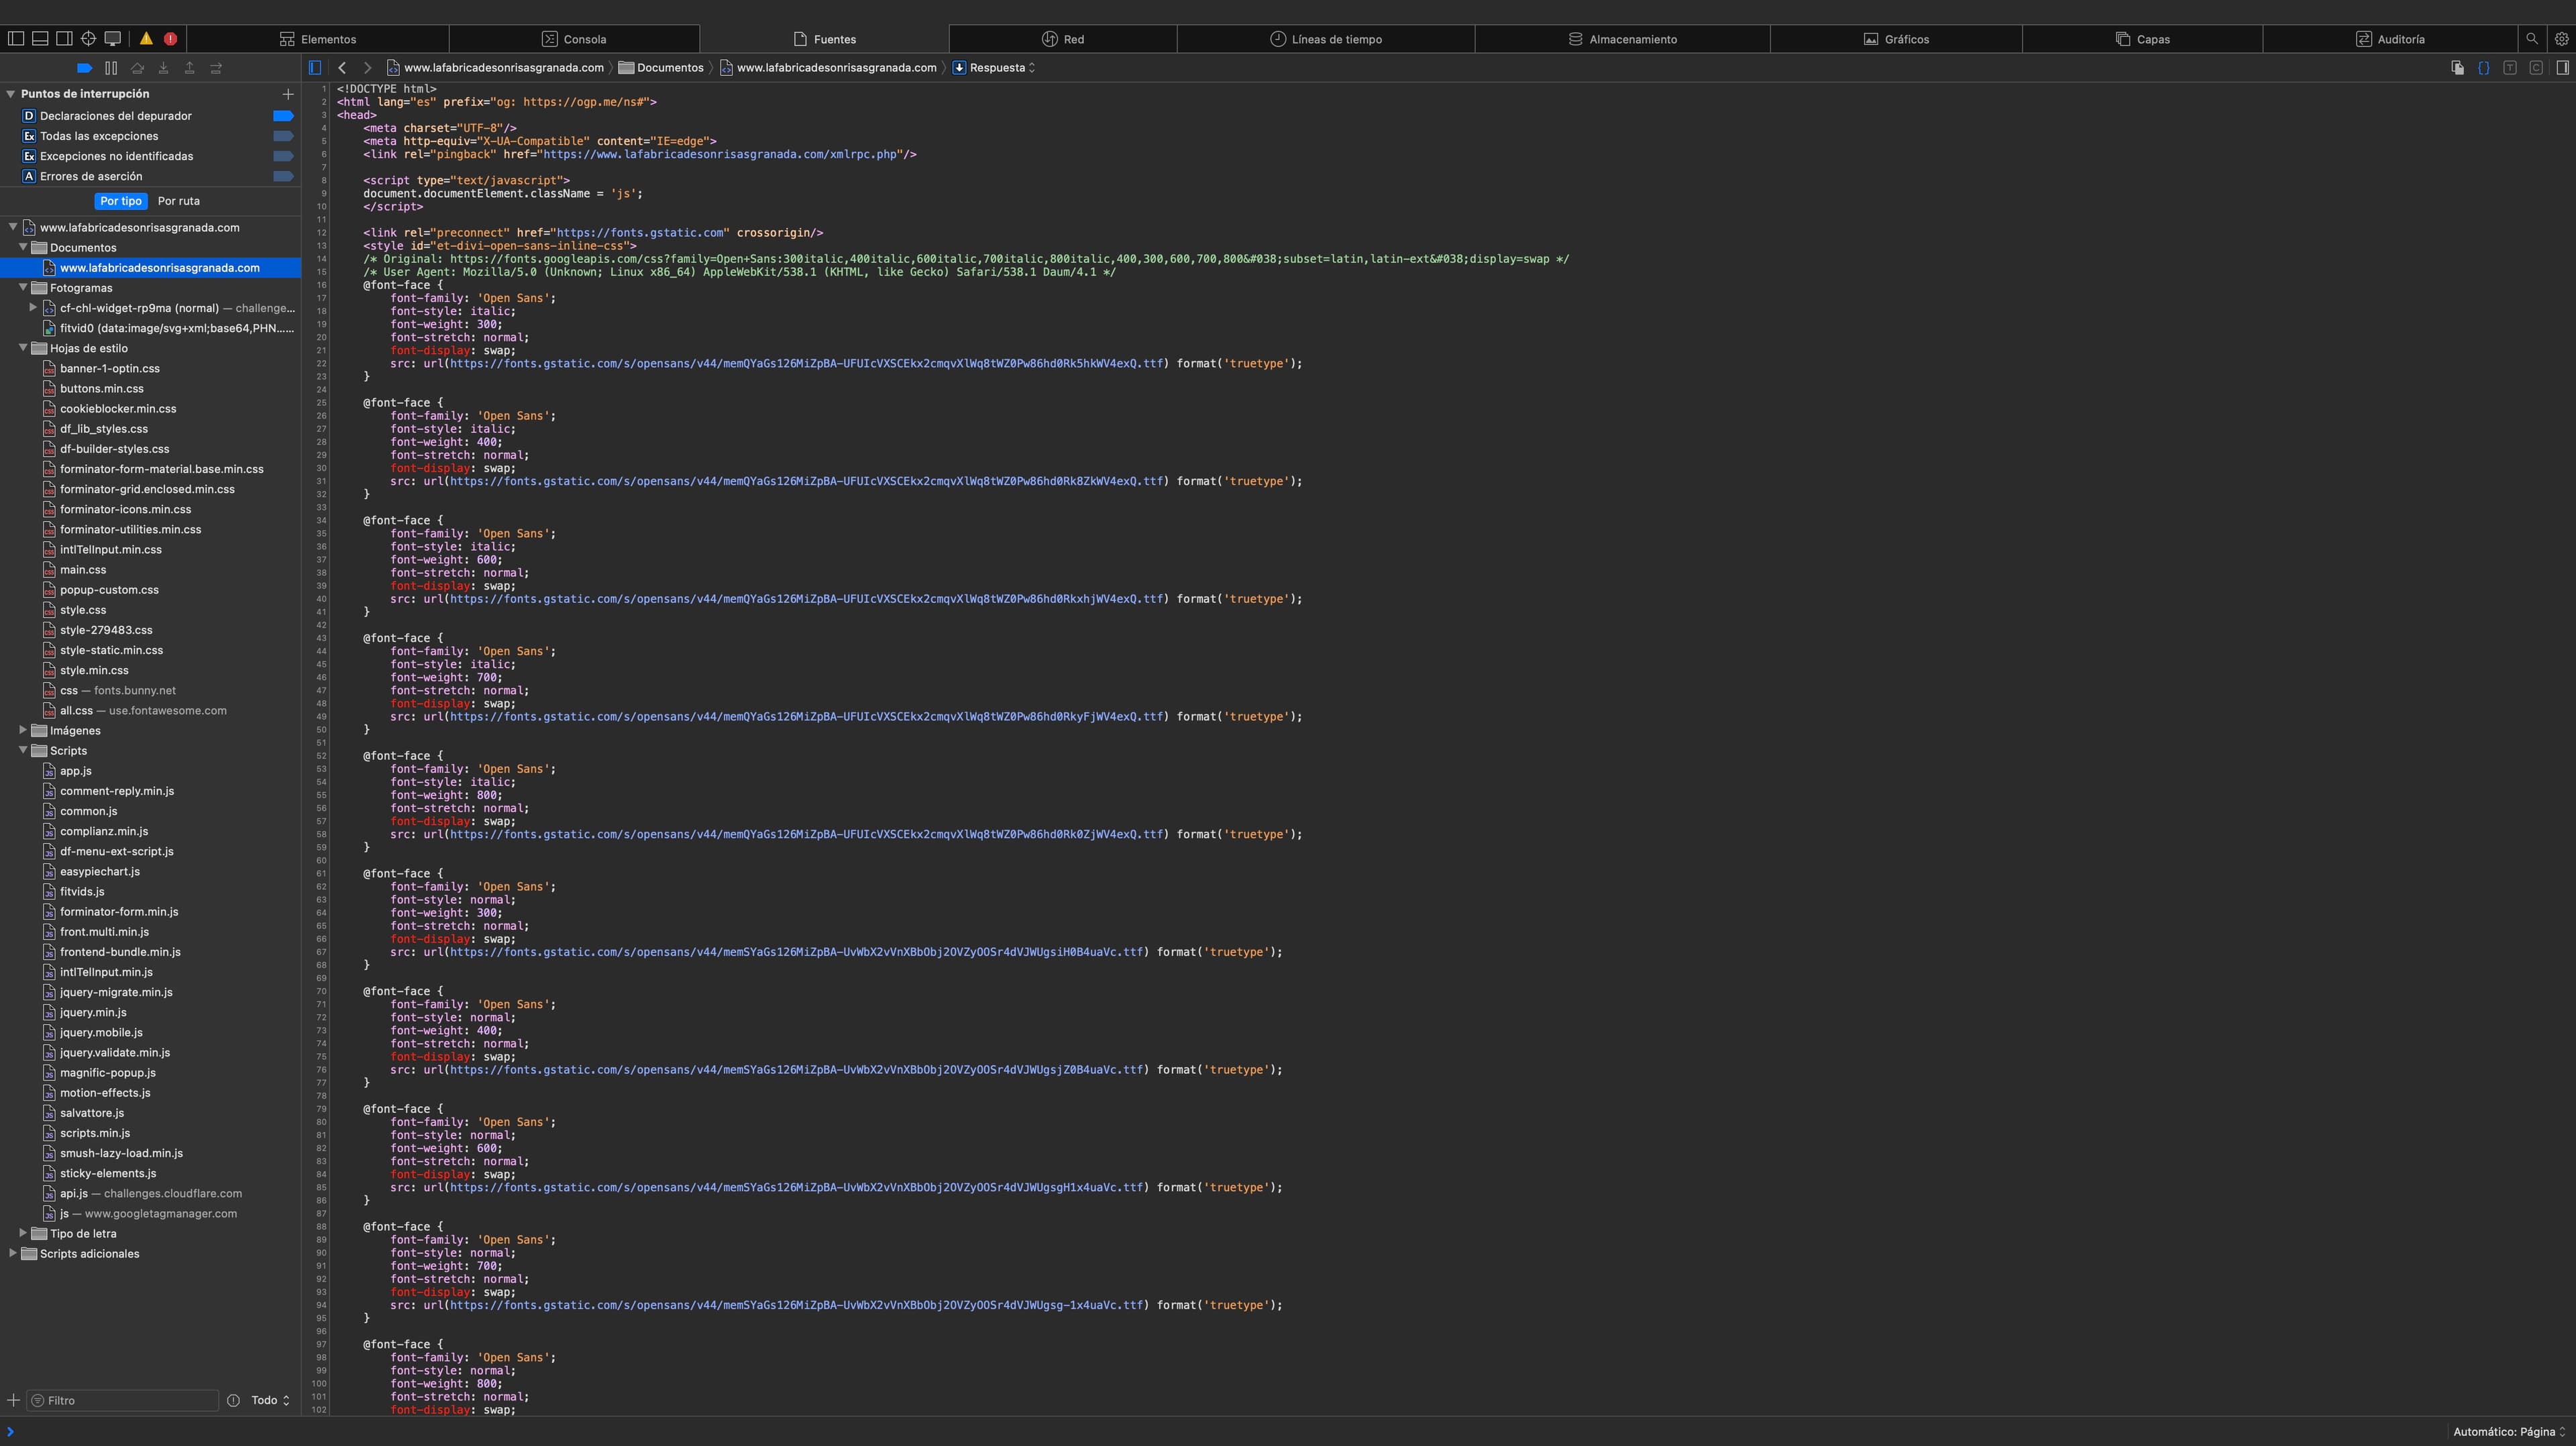Screen dimensions: 2576x1446
Task: Expand the Imágenes folder
Action: (x=23, y=731)
